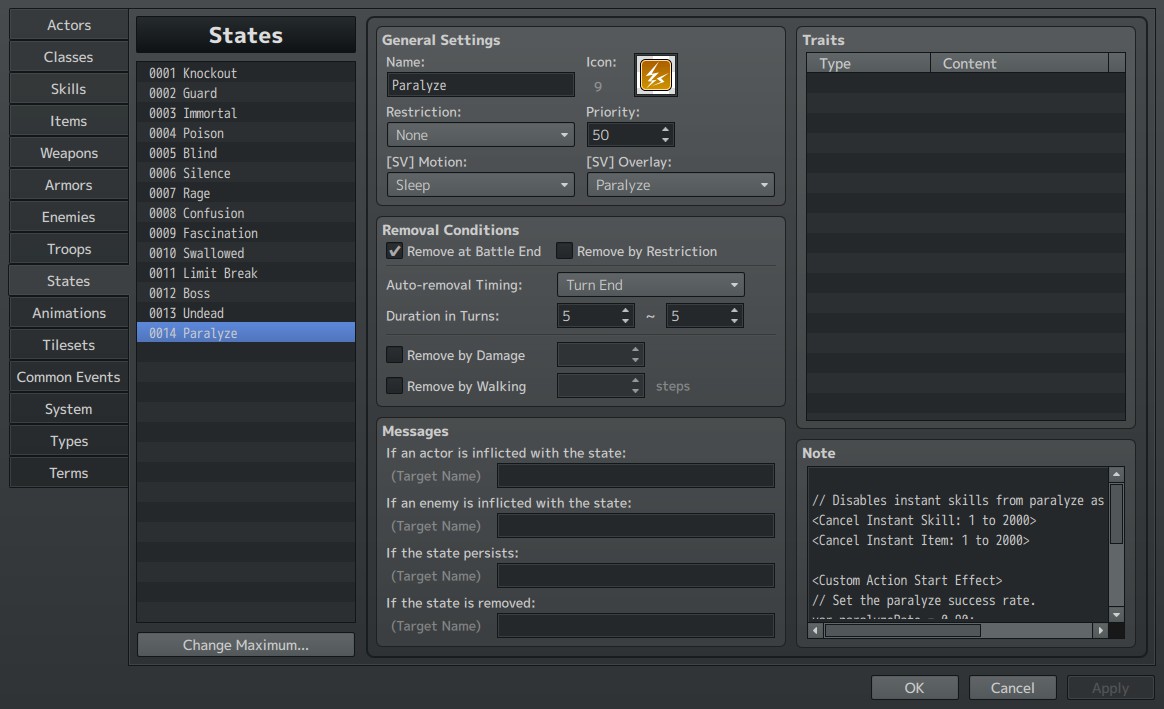
Task: Open the Common Events tab
Action: pyautogui.click(x=68, y=377)
